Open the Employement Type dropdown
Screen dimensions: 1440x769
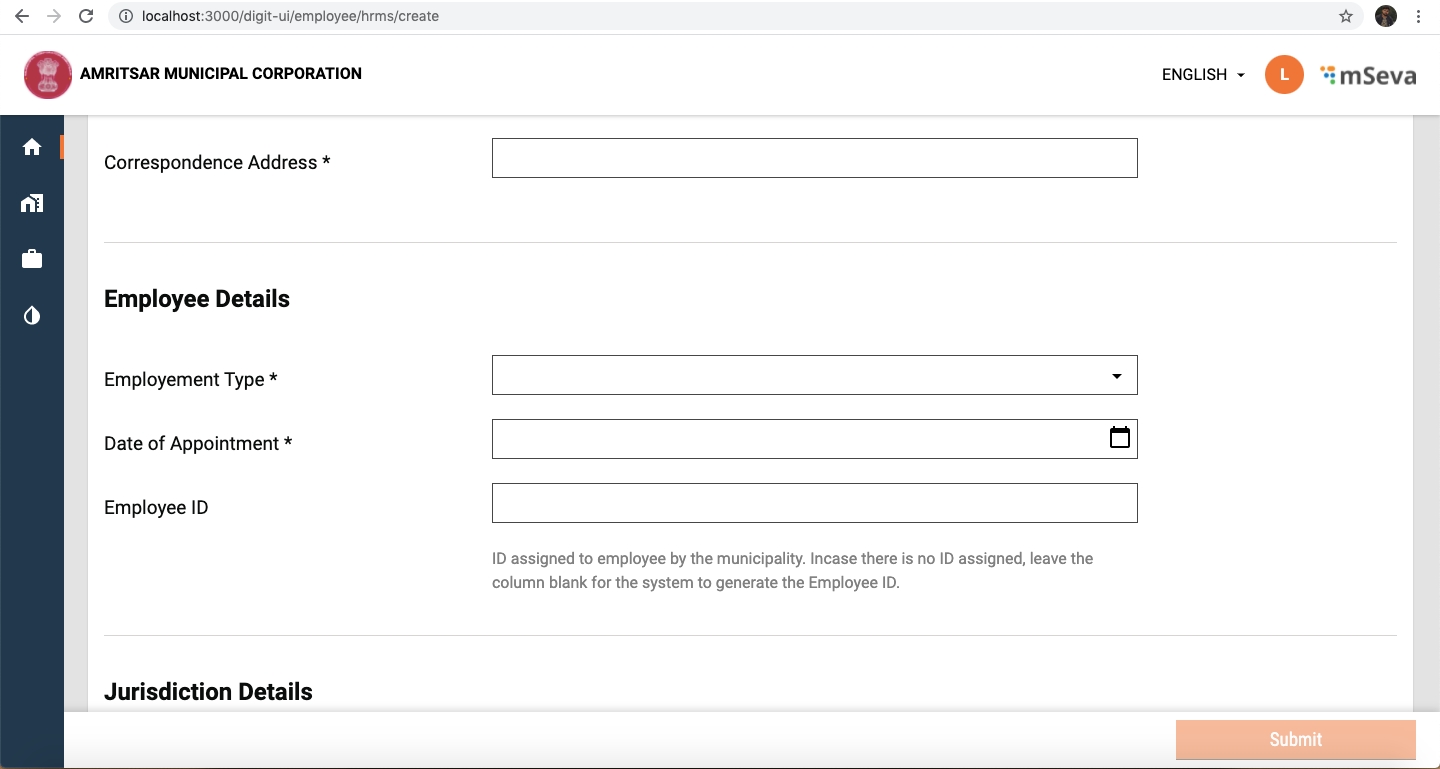[x=814, y=375]
